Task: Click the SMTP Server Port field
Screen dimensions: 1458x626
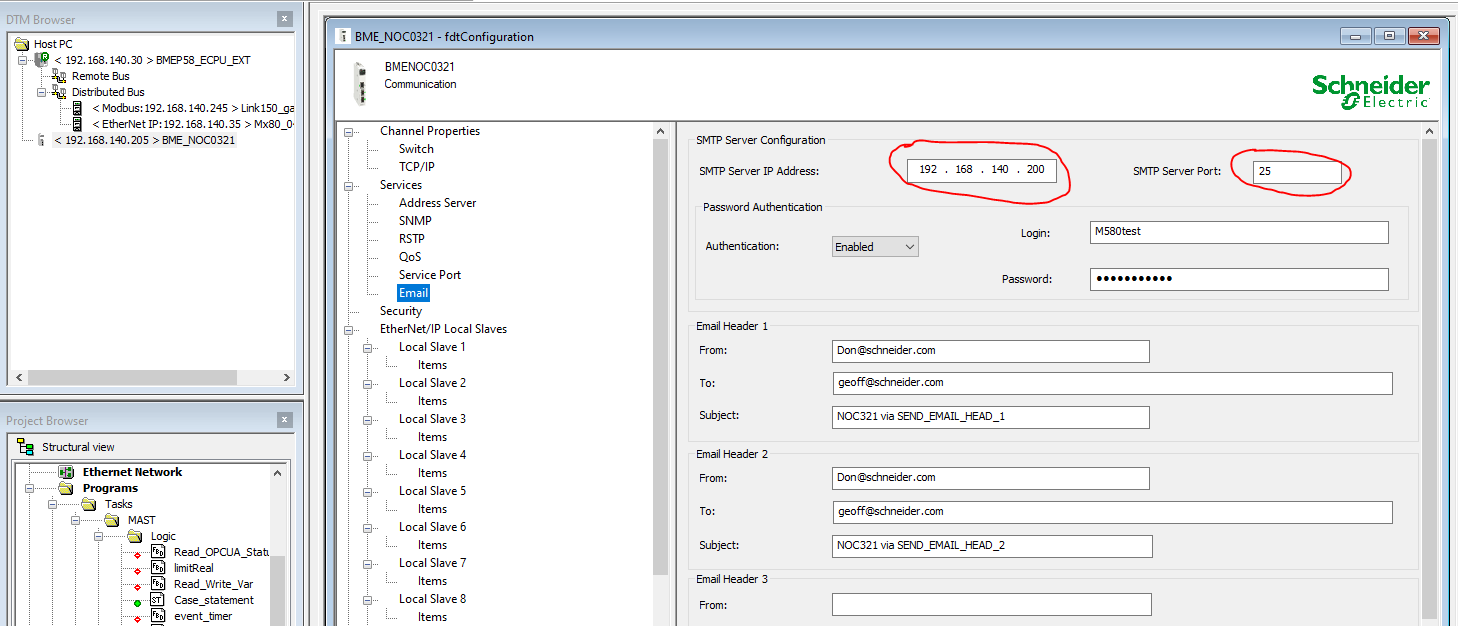Action: pos(1297,172)
